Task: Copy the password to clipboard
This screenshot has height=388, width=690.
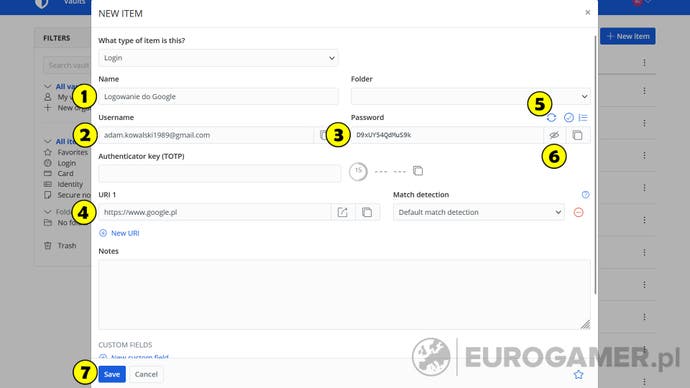Action: click(x=577, y=135)
